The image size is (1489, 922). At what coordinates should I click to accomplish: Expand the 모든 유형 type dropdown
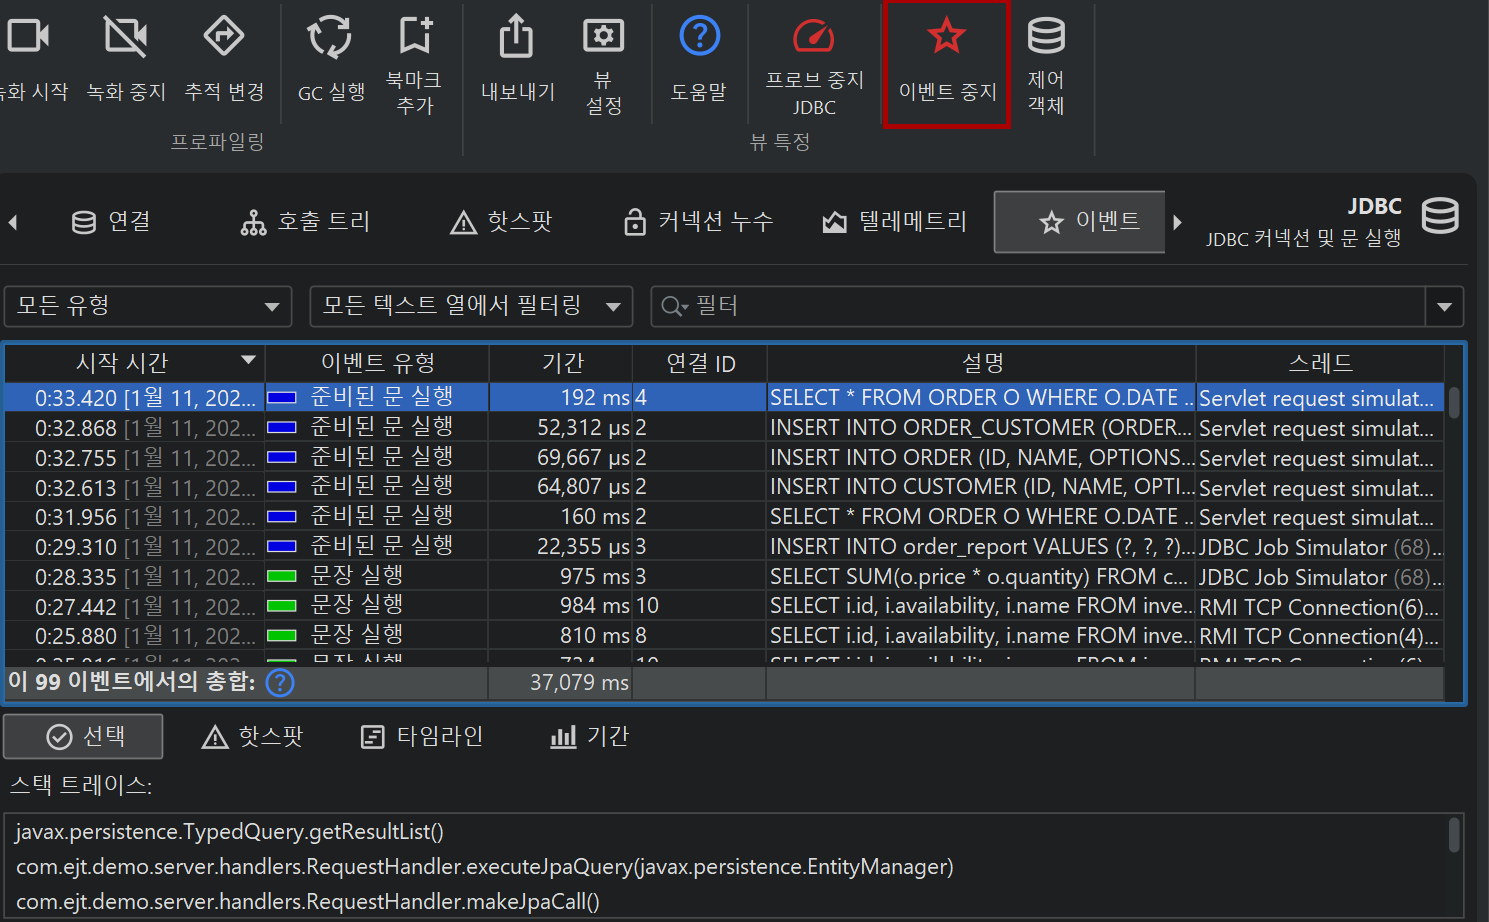click(x=148, y=306)
